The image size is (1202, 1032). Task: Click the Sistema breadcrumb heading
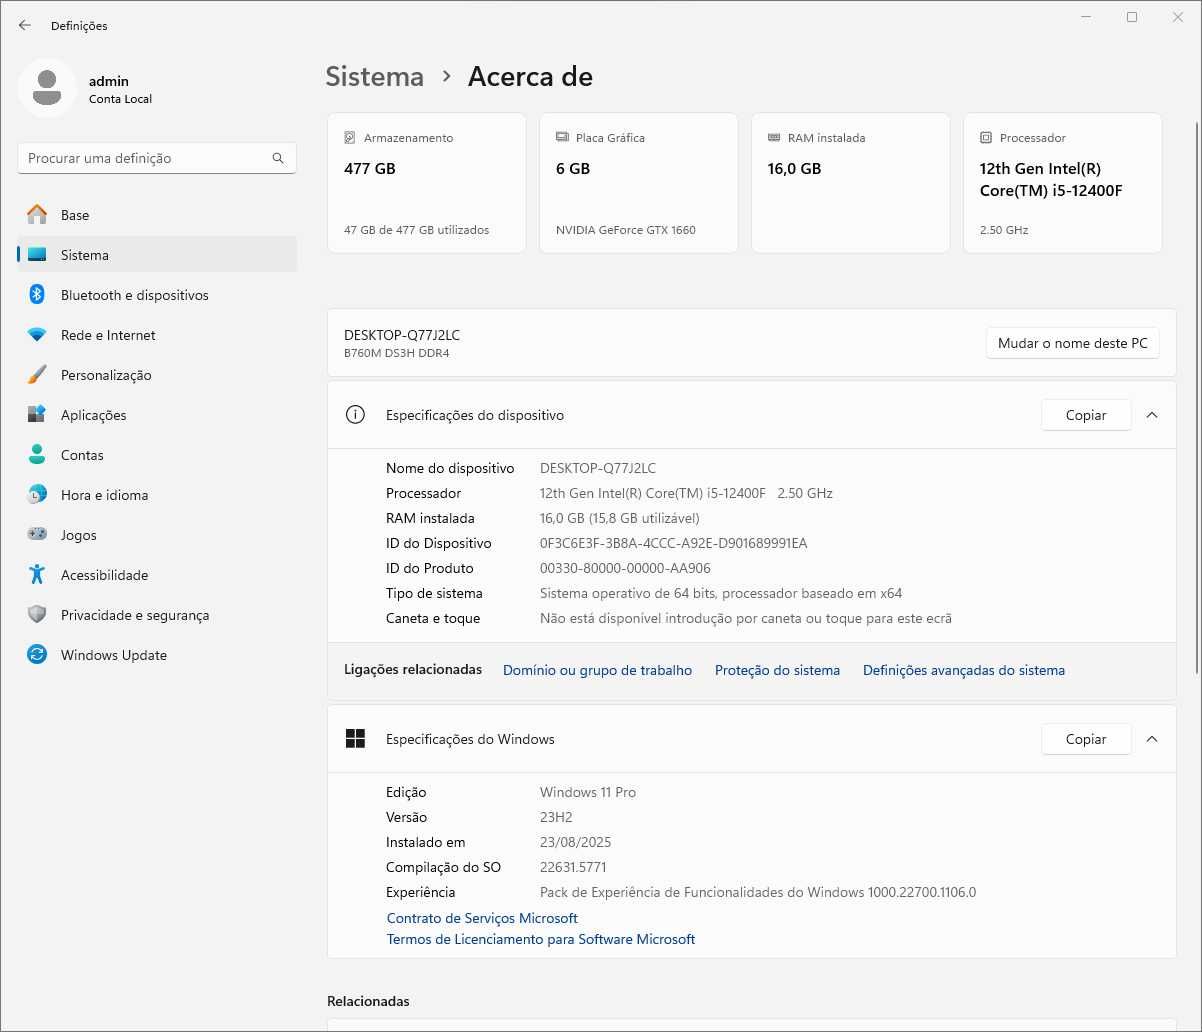coord(375,76)
